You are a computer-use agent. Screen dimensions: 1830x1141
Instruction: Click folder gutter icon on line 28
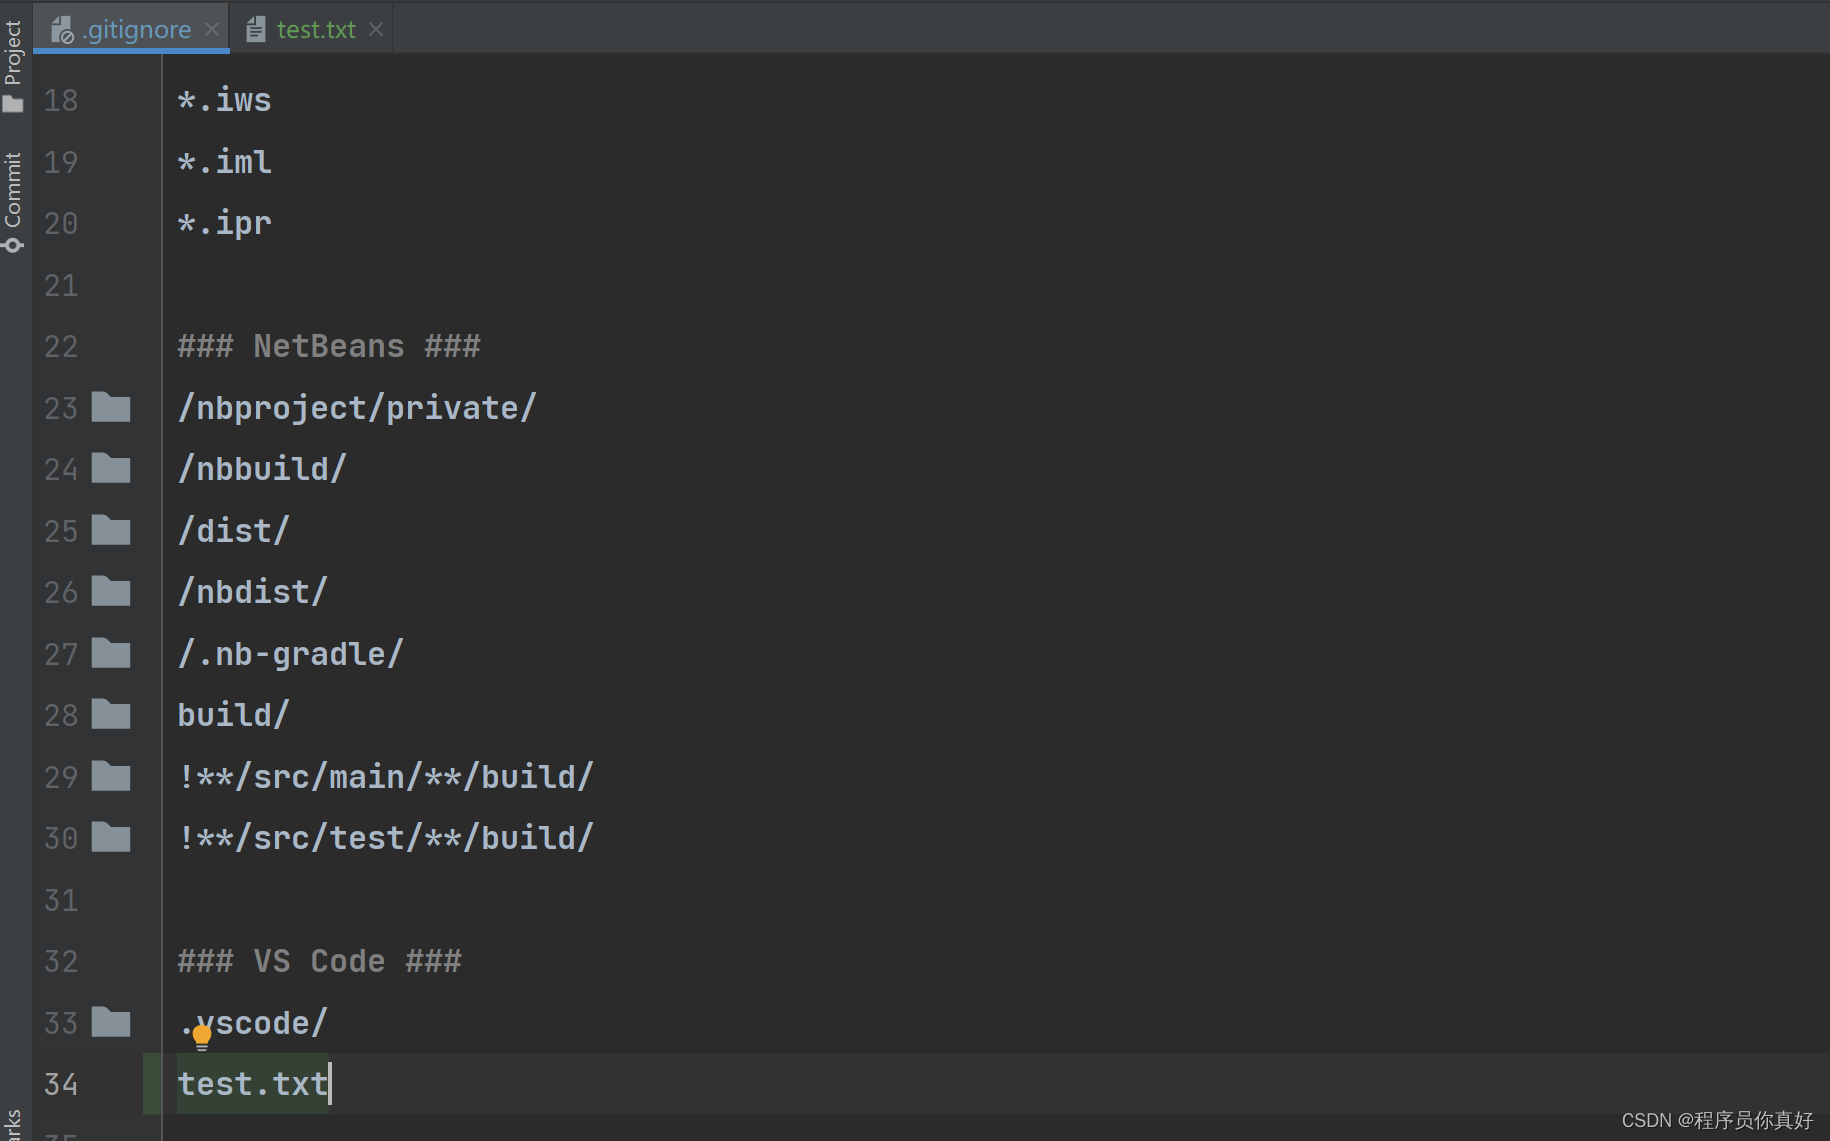click(x=111, y=714)
